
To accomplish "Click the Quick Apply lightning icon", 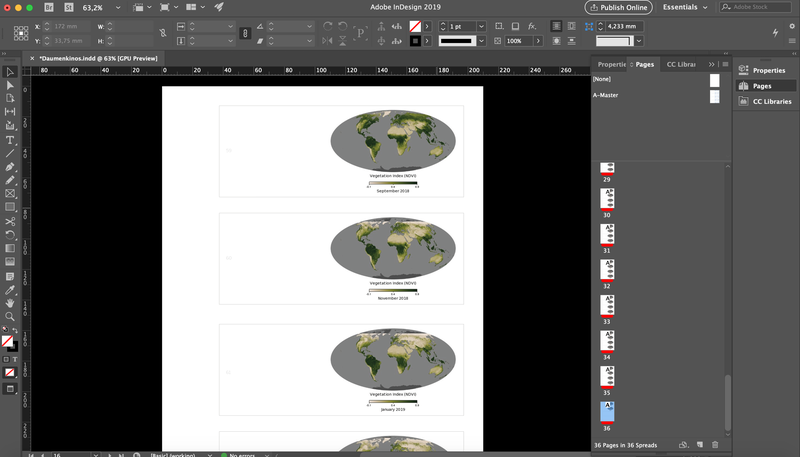I will [x=776, y=33].
